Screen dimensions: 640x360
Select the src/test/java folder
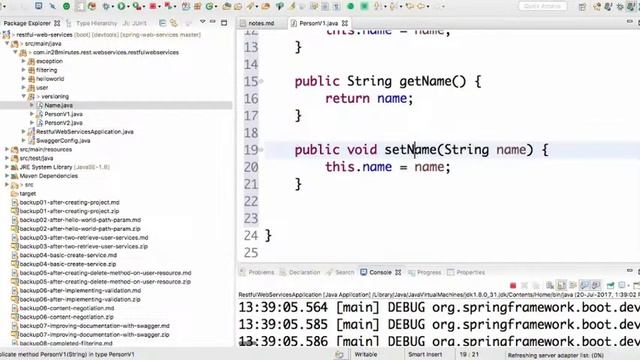(x=36, y=158)
